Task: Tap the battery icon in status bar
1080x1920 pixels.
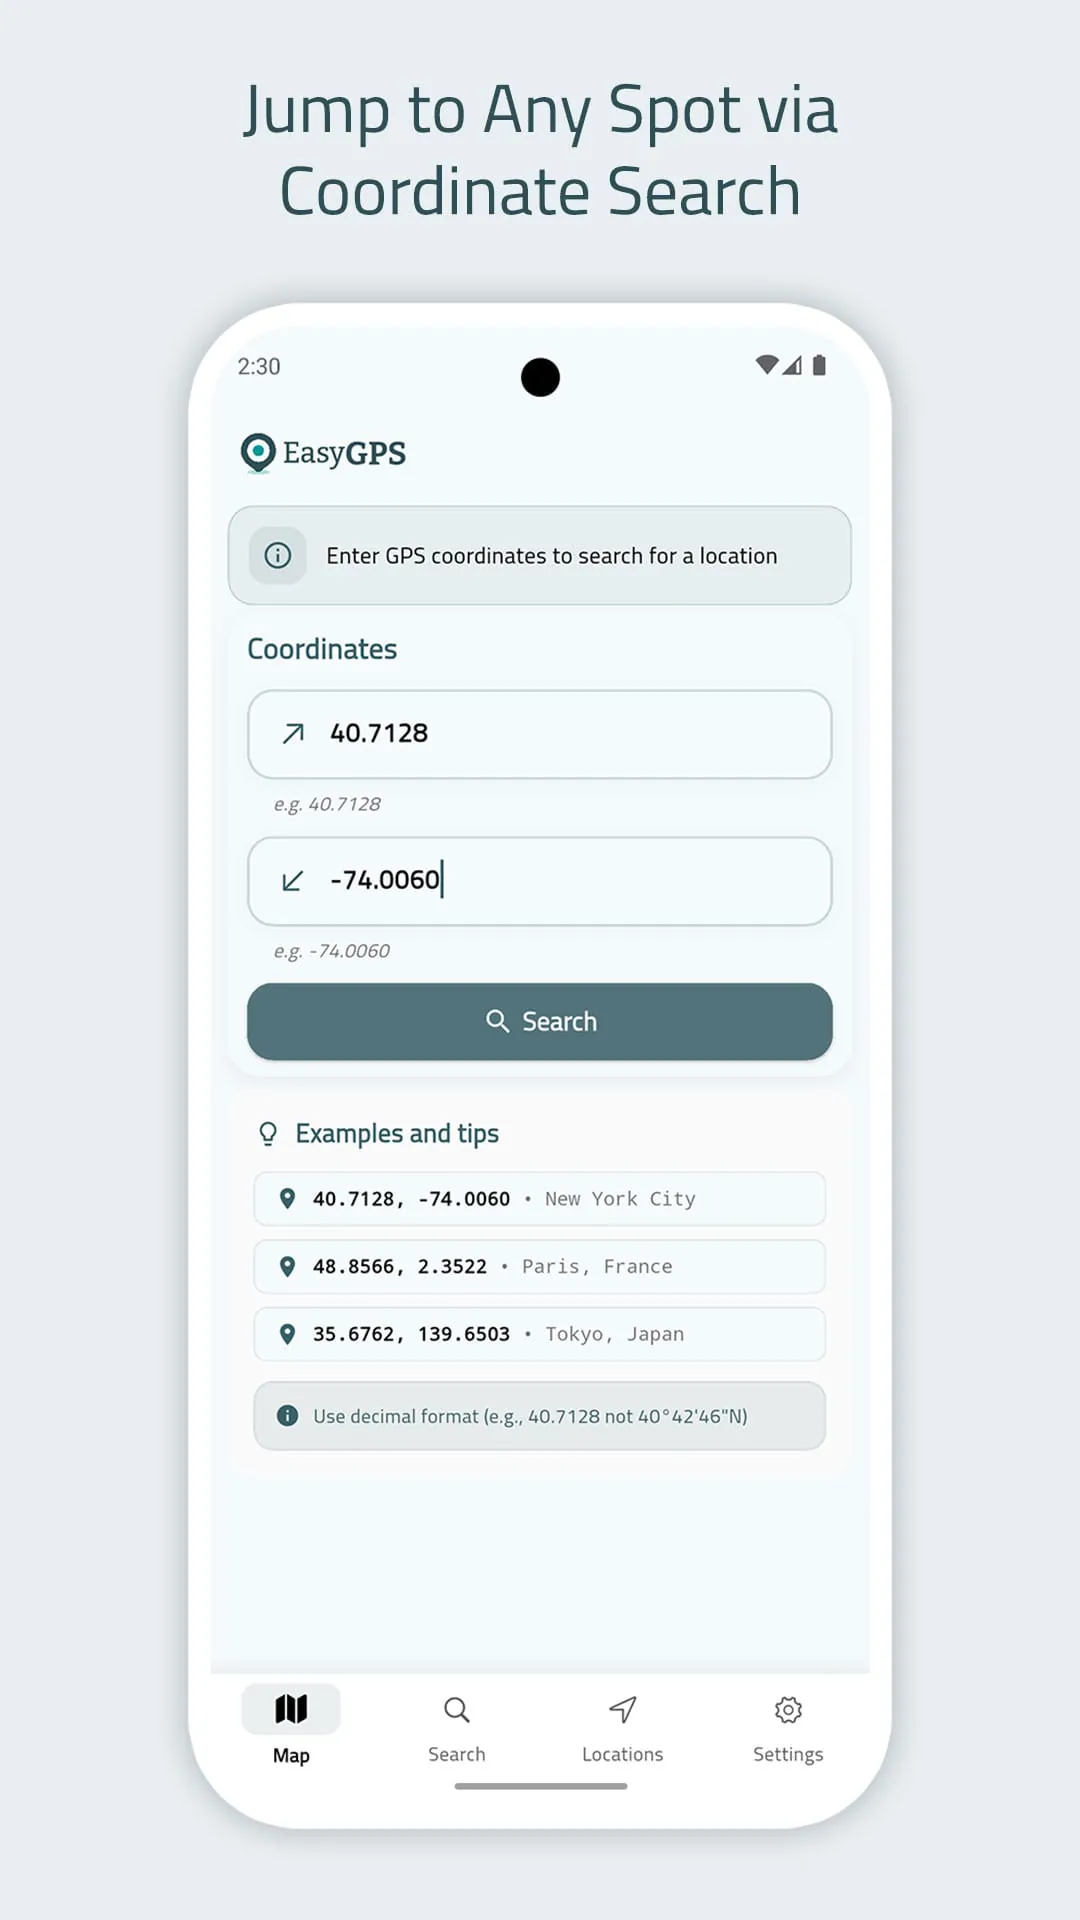Action: click(820, 365)
